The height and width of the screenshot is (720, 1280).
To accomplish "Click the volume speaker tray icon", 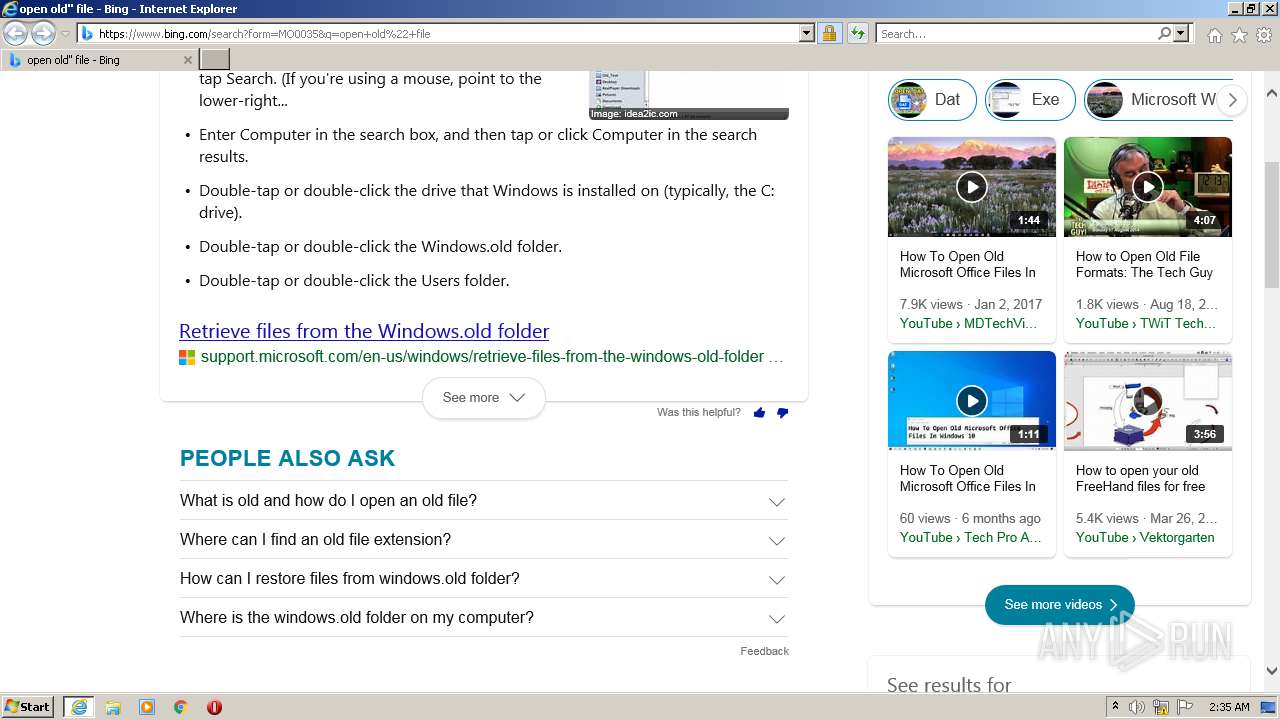I will coord(1137,707).
